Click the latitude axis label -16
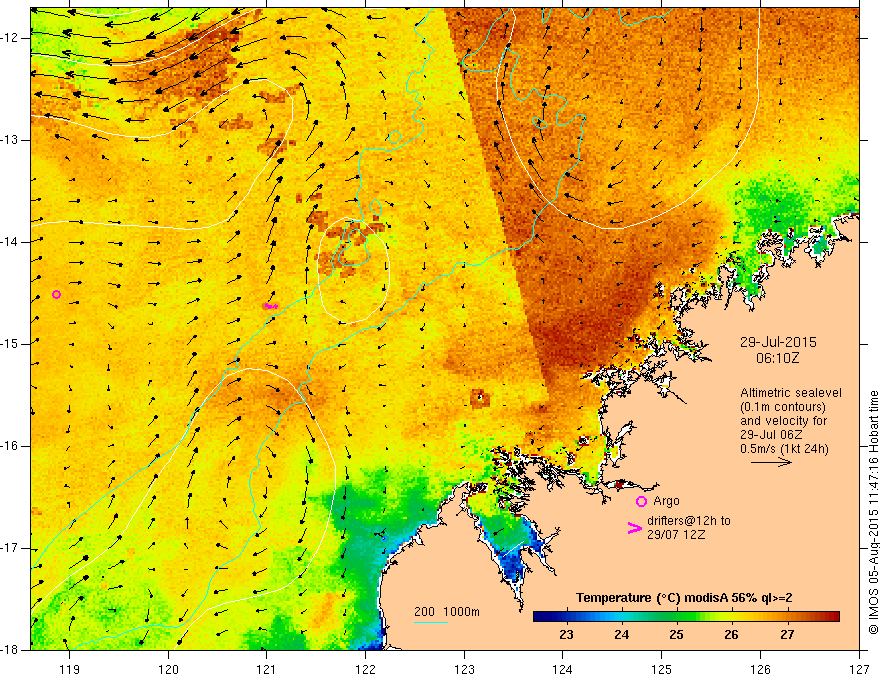880x680 pixels. pos(11,446)
